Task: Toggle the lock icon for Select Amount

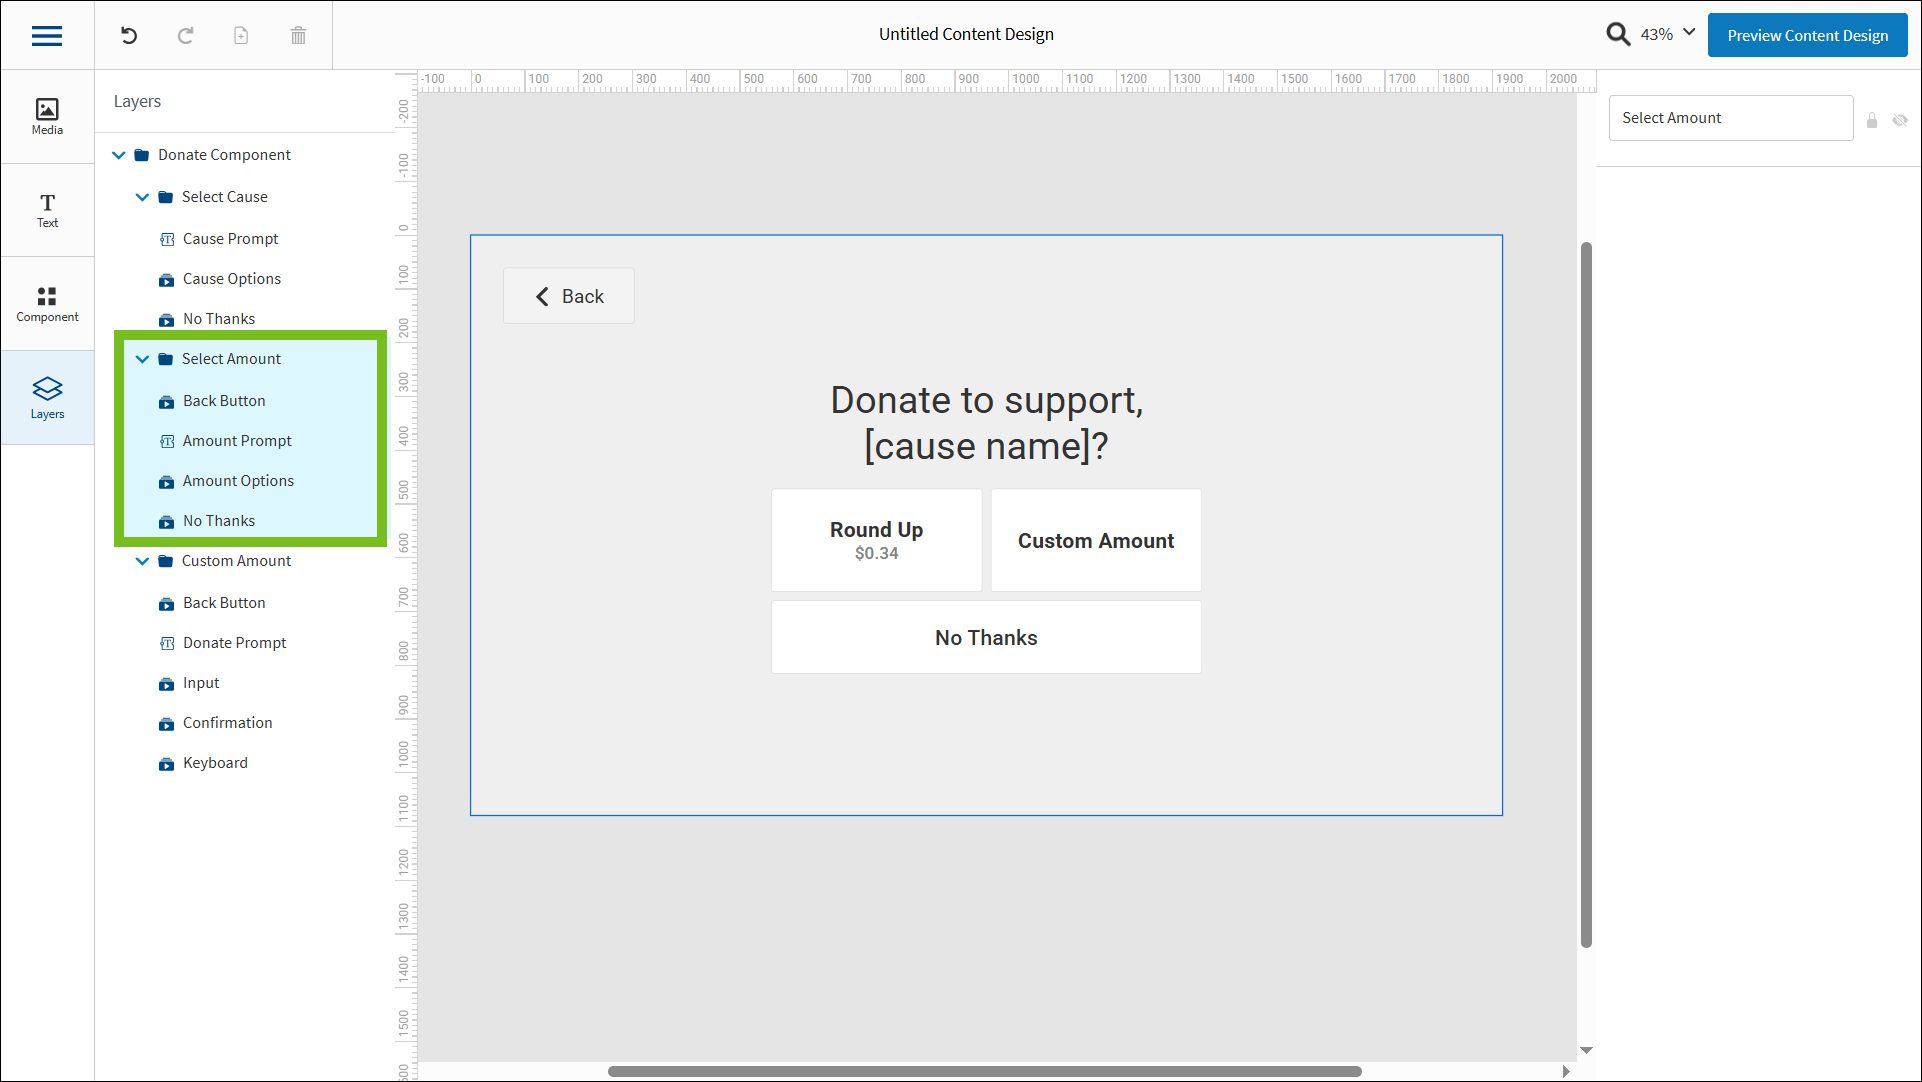Action: click(x=1872, y=120)
